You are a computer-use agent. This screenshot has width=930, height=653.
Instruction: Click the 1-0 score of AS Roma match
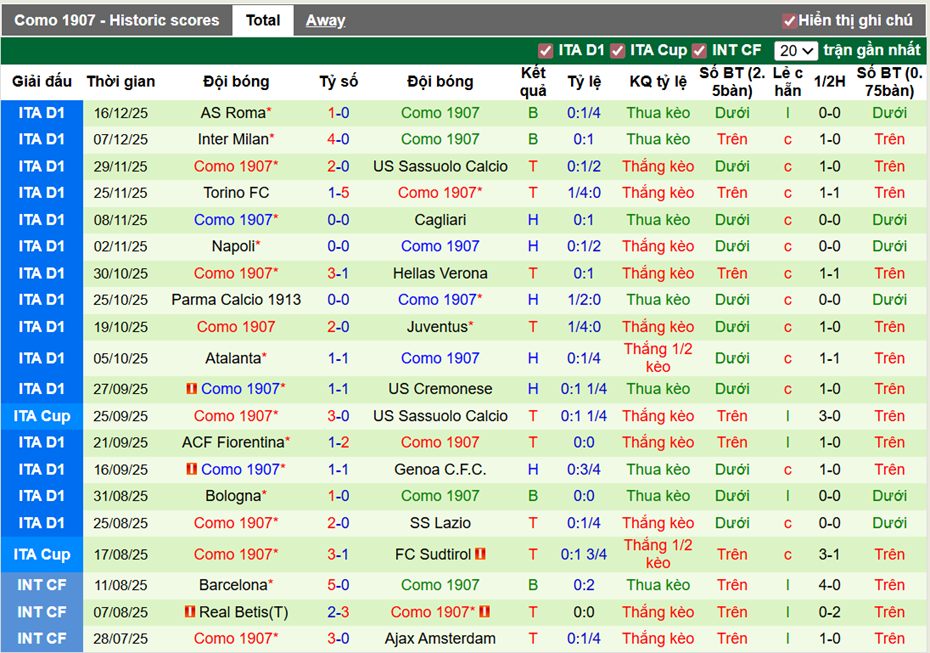click(338, 113)
